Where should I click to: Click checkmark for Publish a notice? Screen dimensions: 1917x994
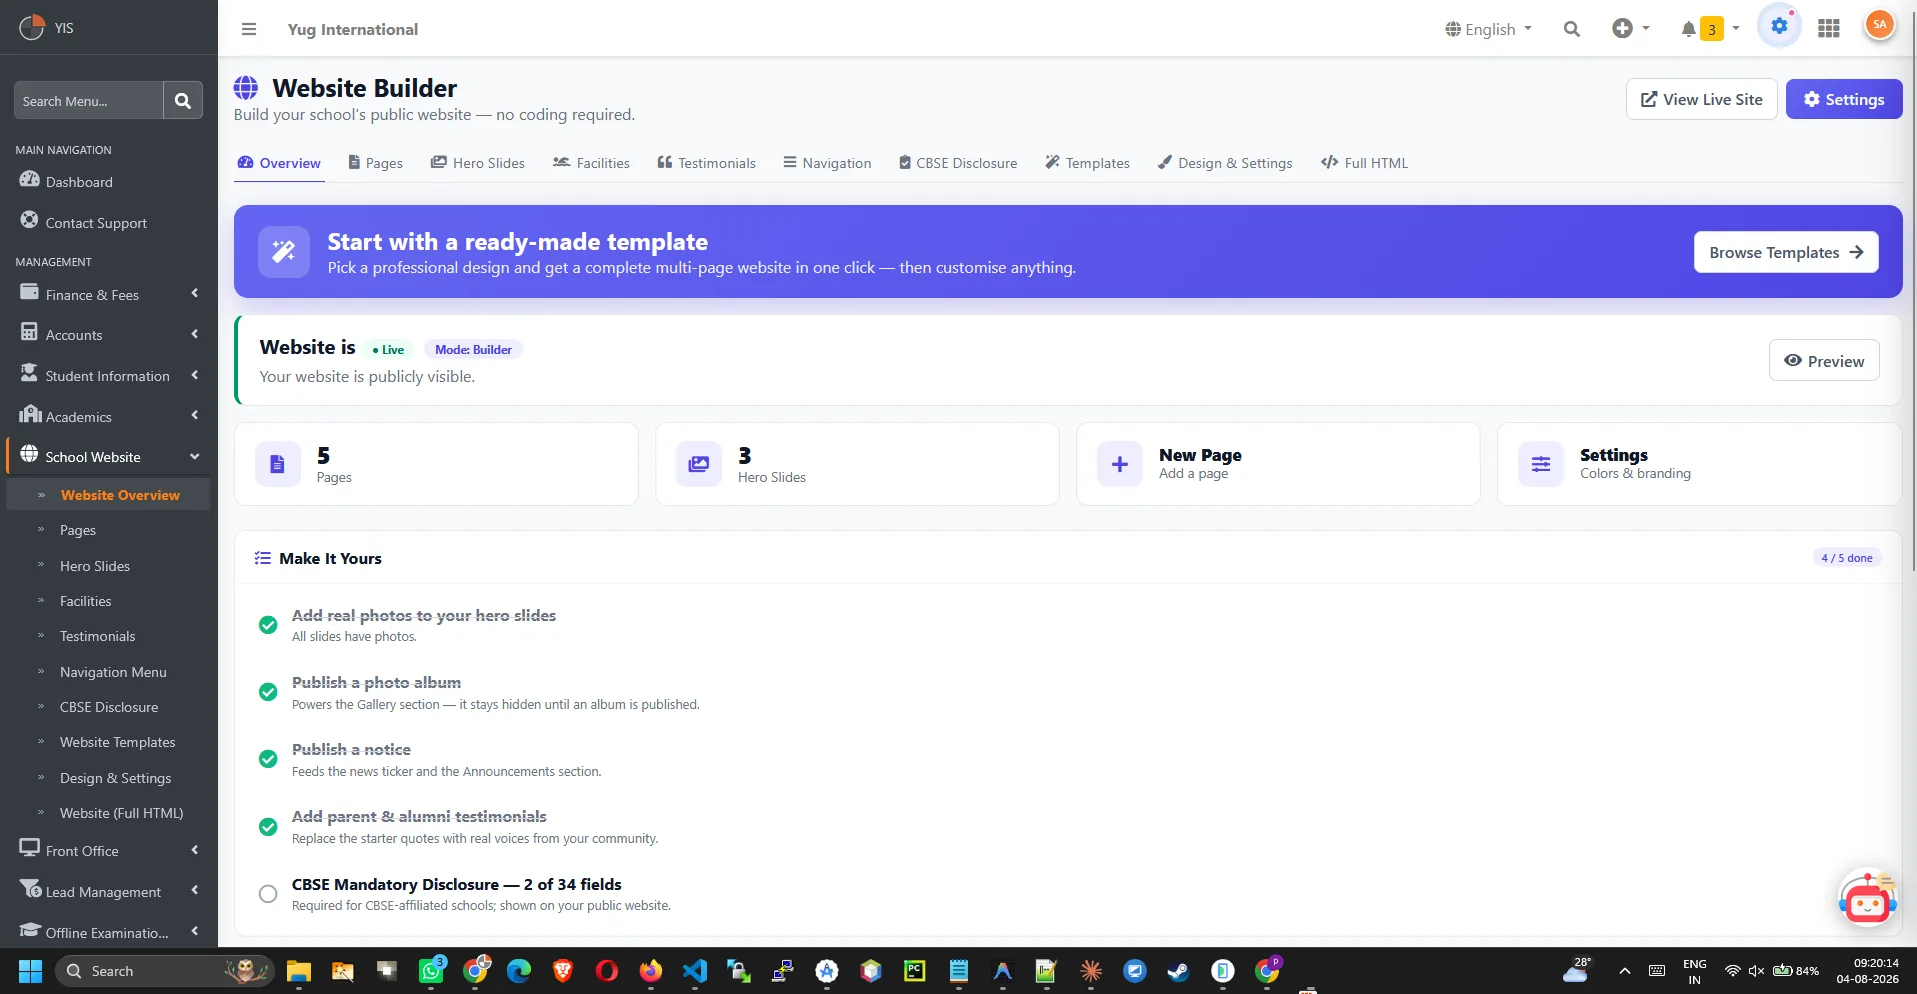click(268, 759)
